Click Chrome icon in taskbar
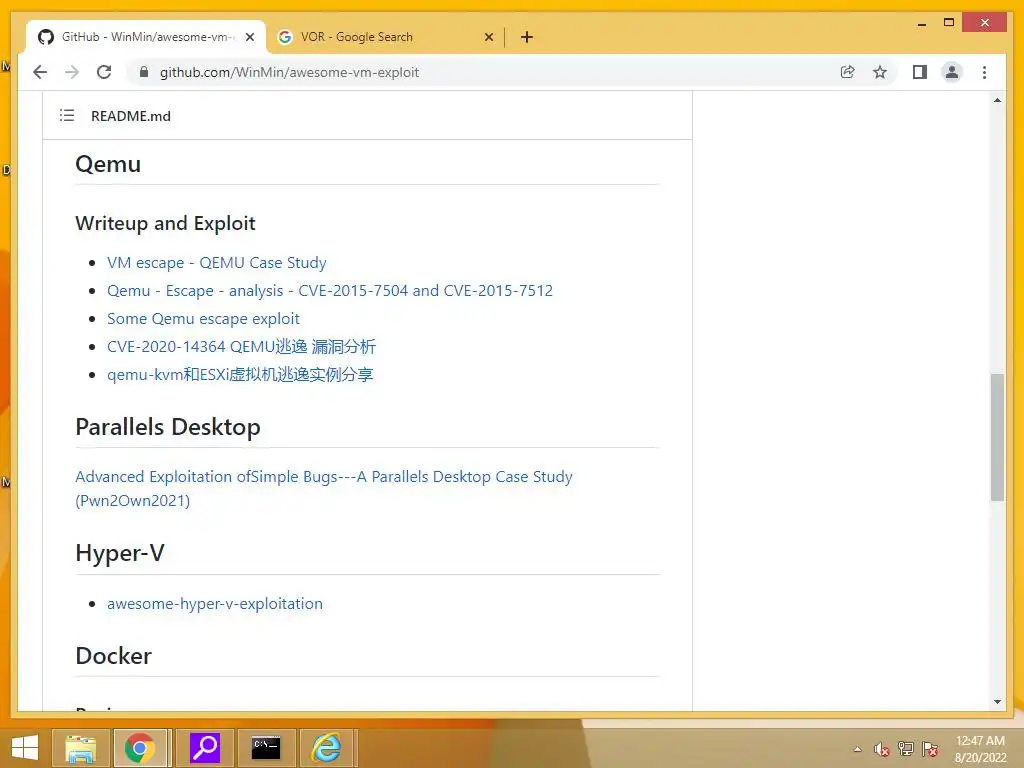1024x768 pixels. tap(140, 748)
